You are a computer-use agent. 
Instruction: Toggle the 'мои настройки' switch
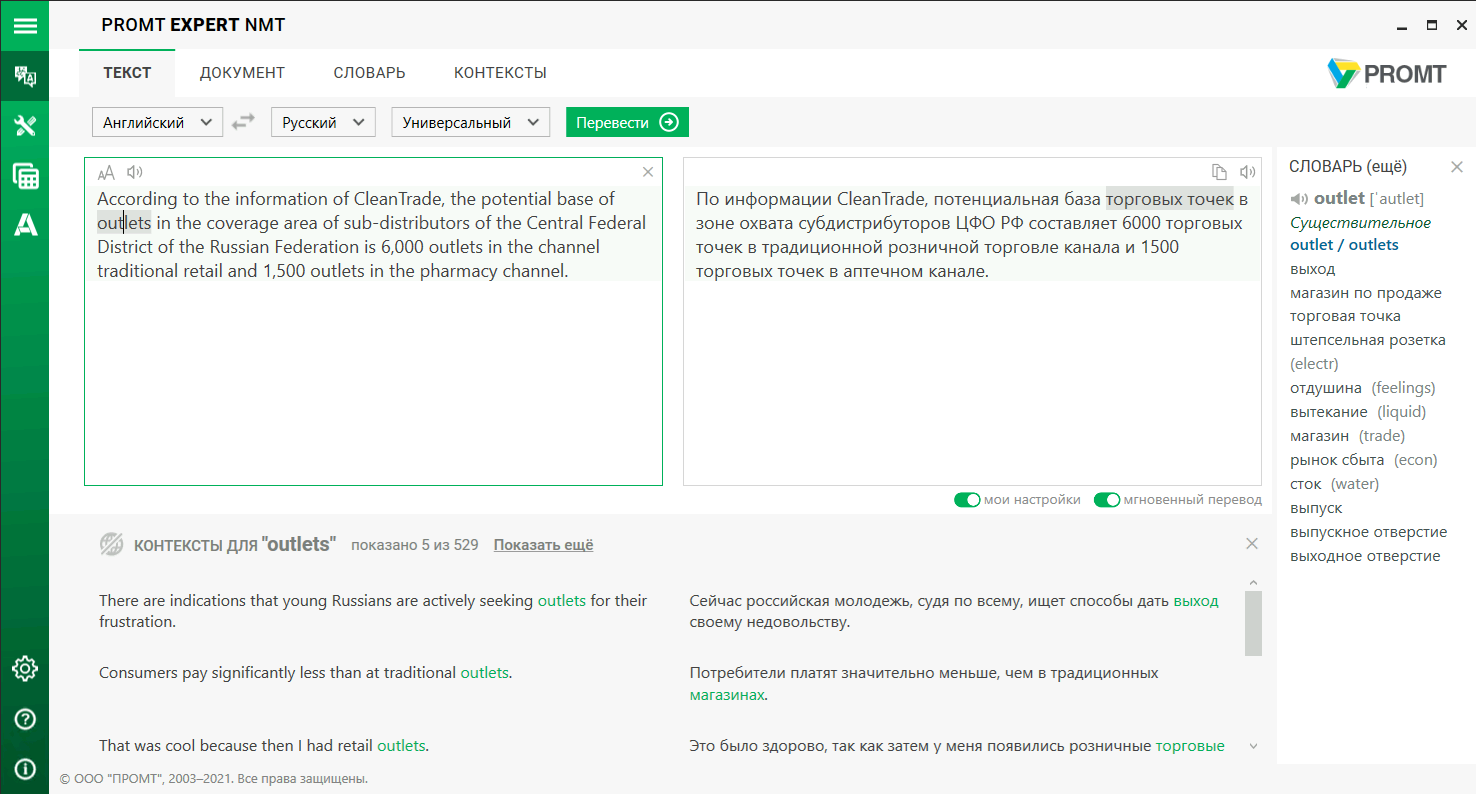(967, 500)
